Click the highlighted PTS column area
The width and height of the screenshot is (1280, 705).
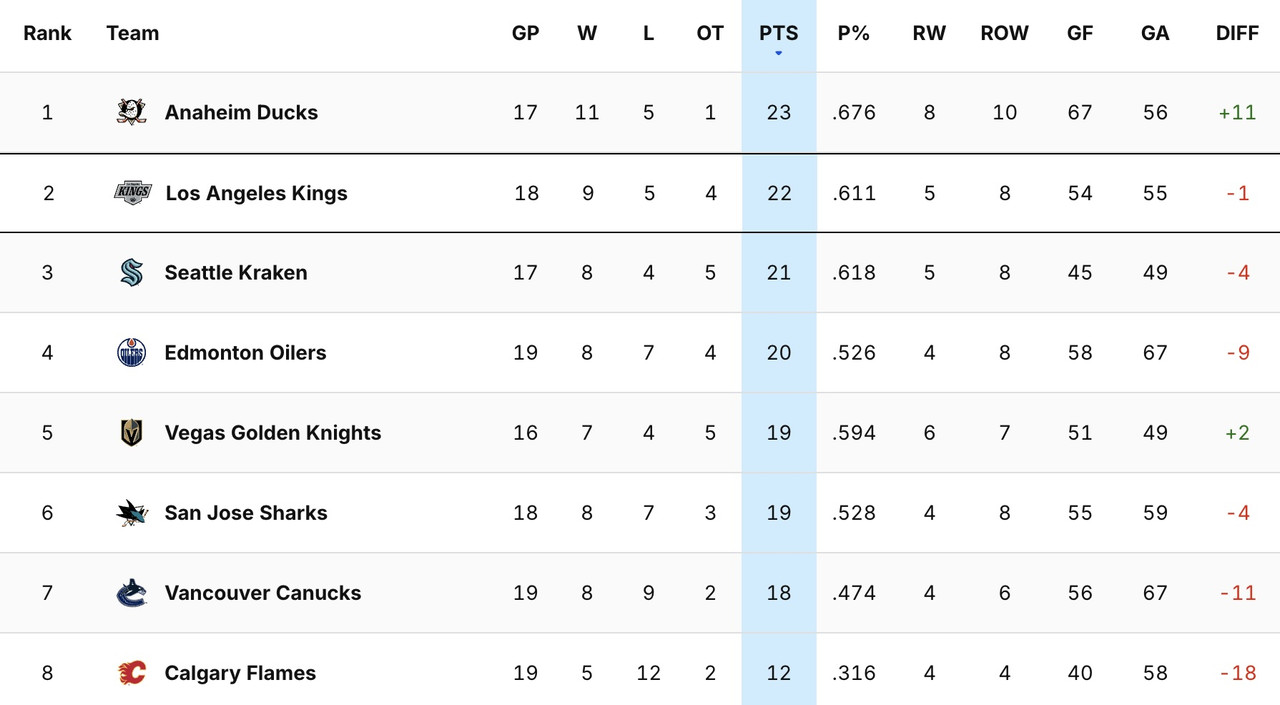(x=778, y=350)
